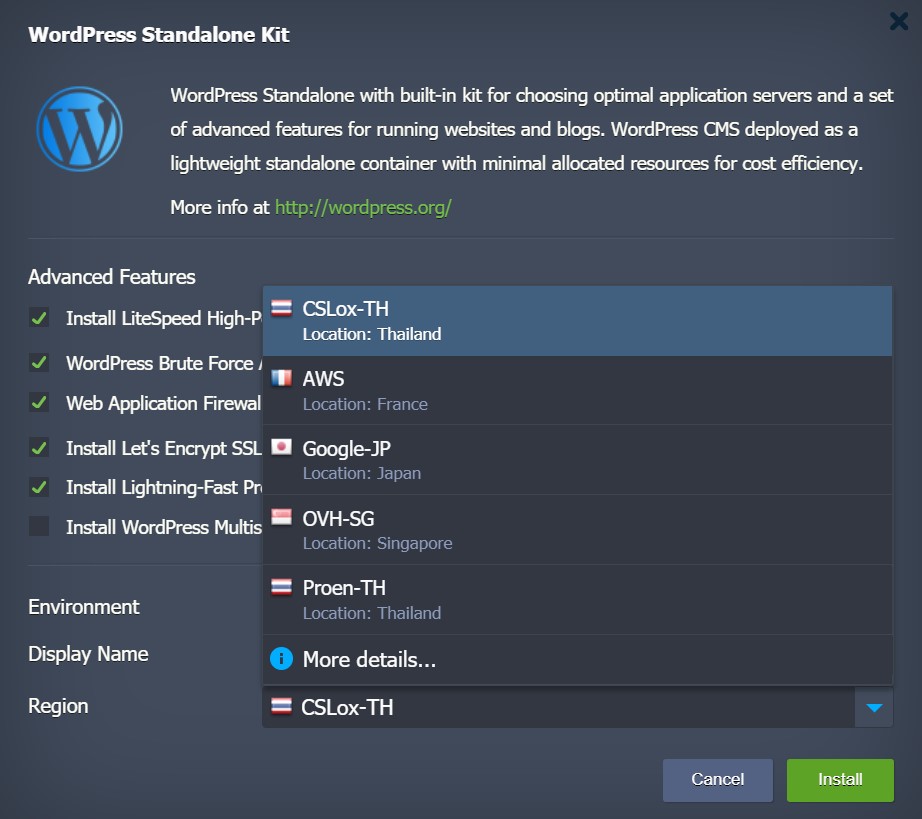
Task: Click the Display Name label
Action: pyautogui.click(x=88, y=654)
